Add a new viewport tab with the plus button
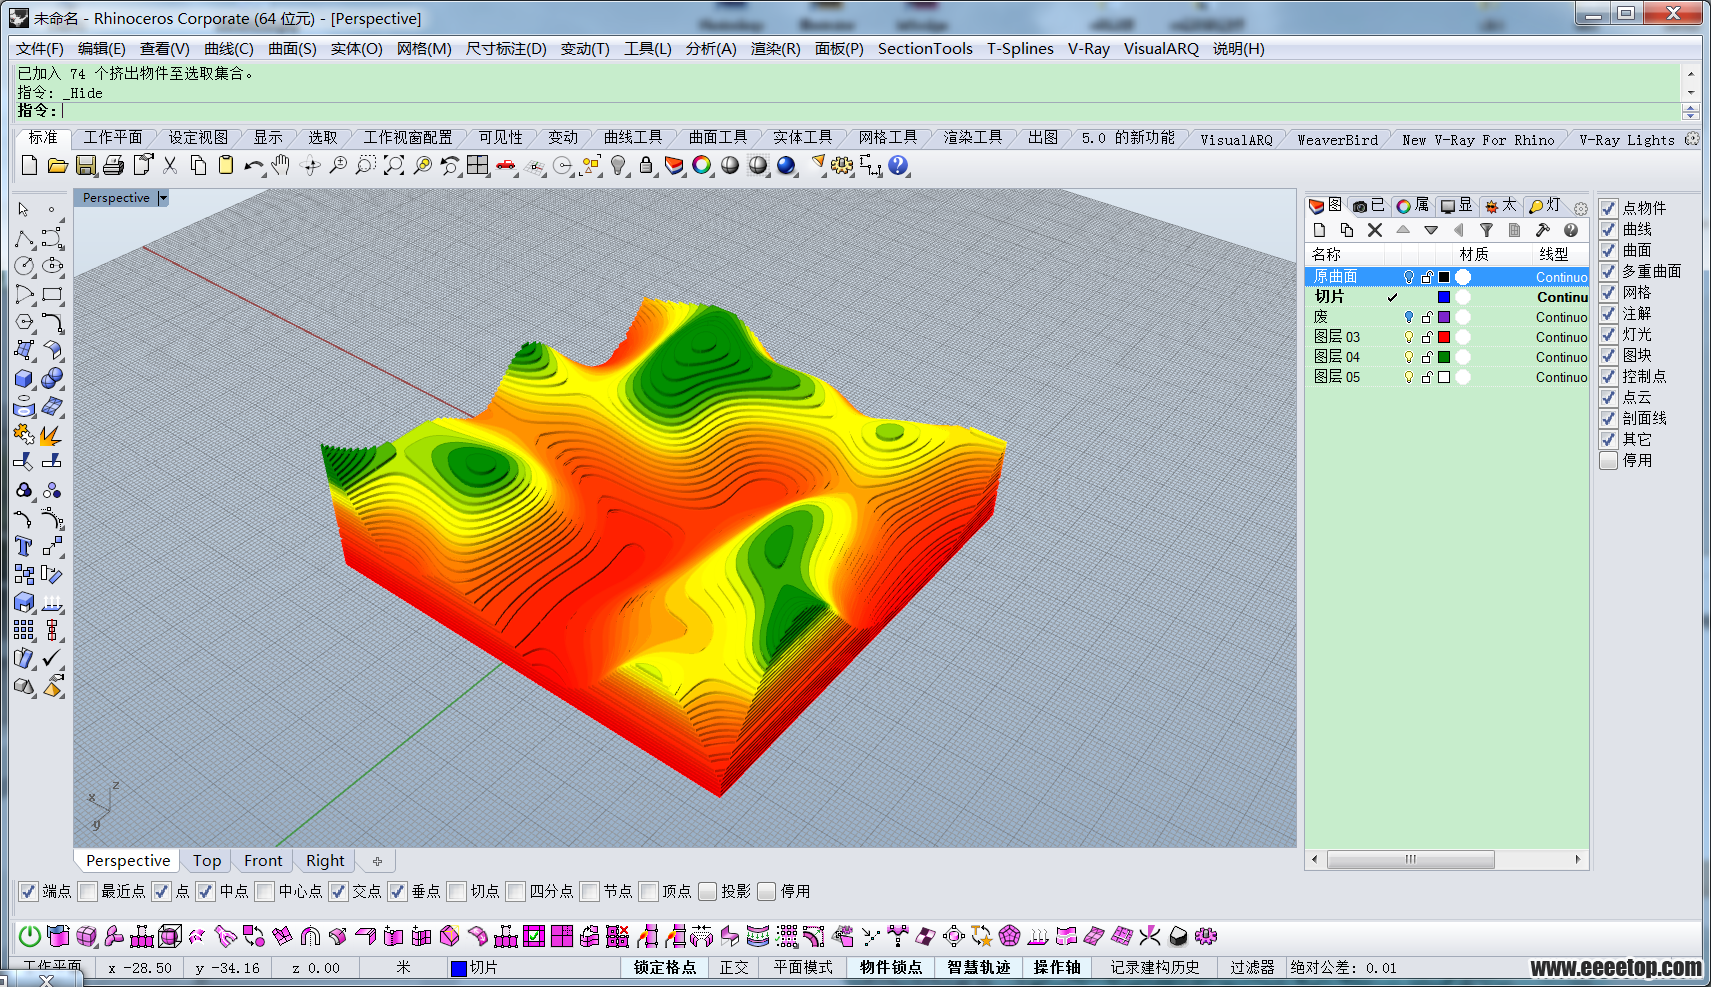This screenshot has height=987, width=1711. coord(377,861)
